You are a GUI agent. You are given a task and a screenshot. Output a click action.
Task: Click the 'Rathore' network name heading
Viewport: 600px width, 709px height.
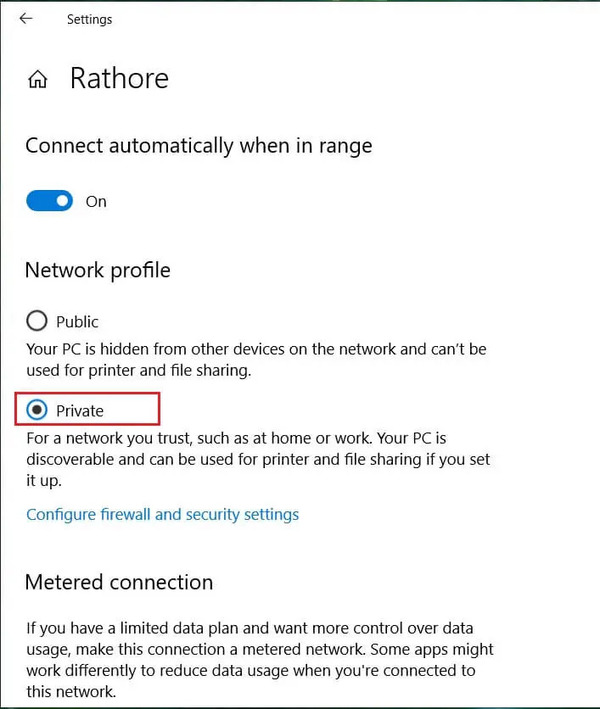pos(119,78)
